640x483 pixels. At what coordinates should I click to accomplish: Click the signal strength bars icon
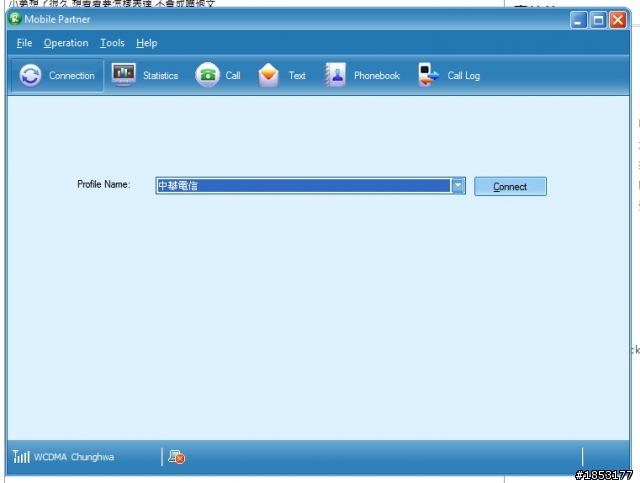[x=21, y=456]
